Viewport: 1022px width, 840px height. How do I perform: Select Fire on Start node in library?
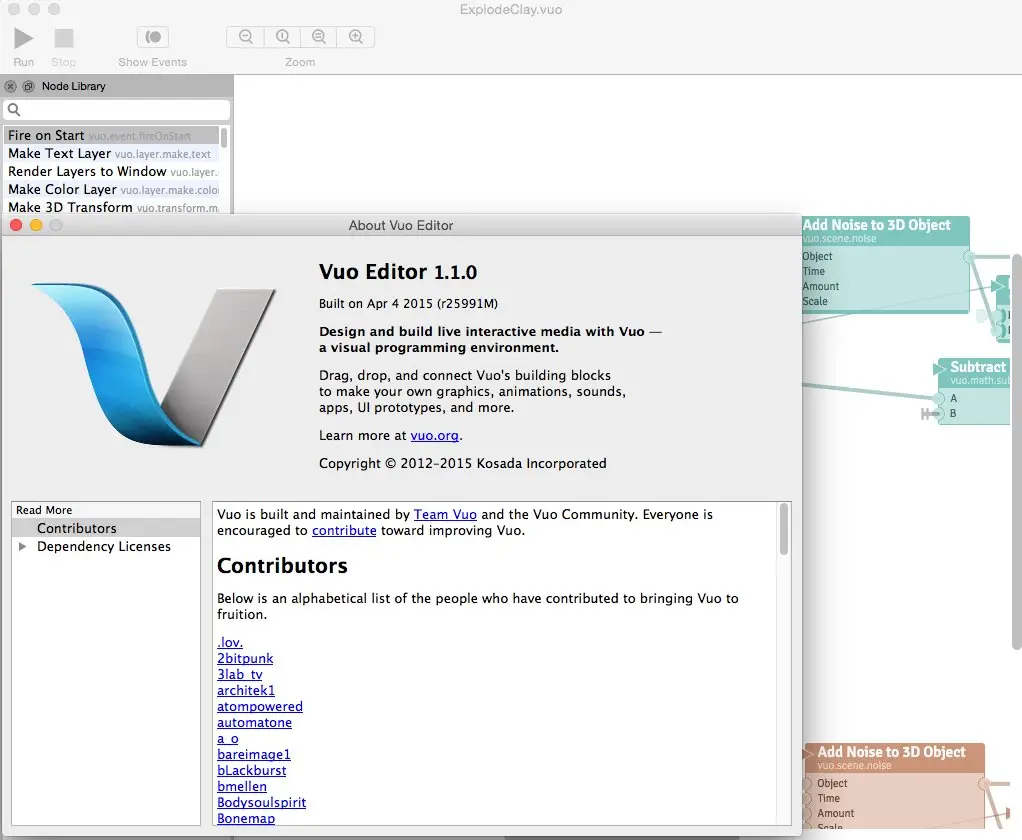point(111,136)
